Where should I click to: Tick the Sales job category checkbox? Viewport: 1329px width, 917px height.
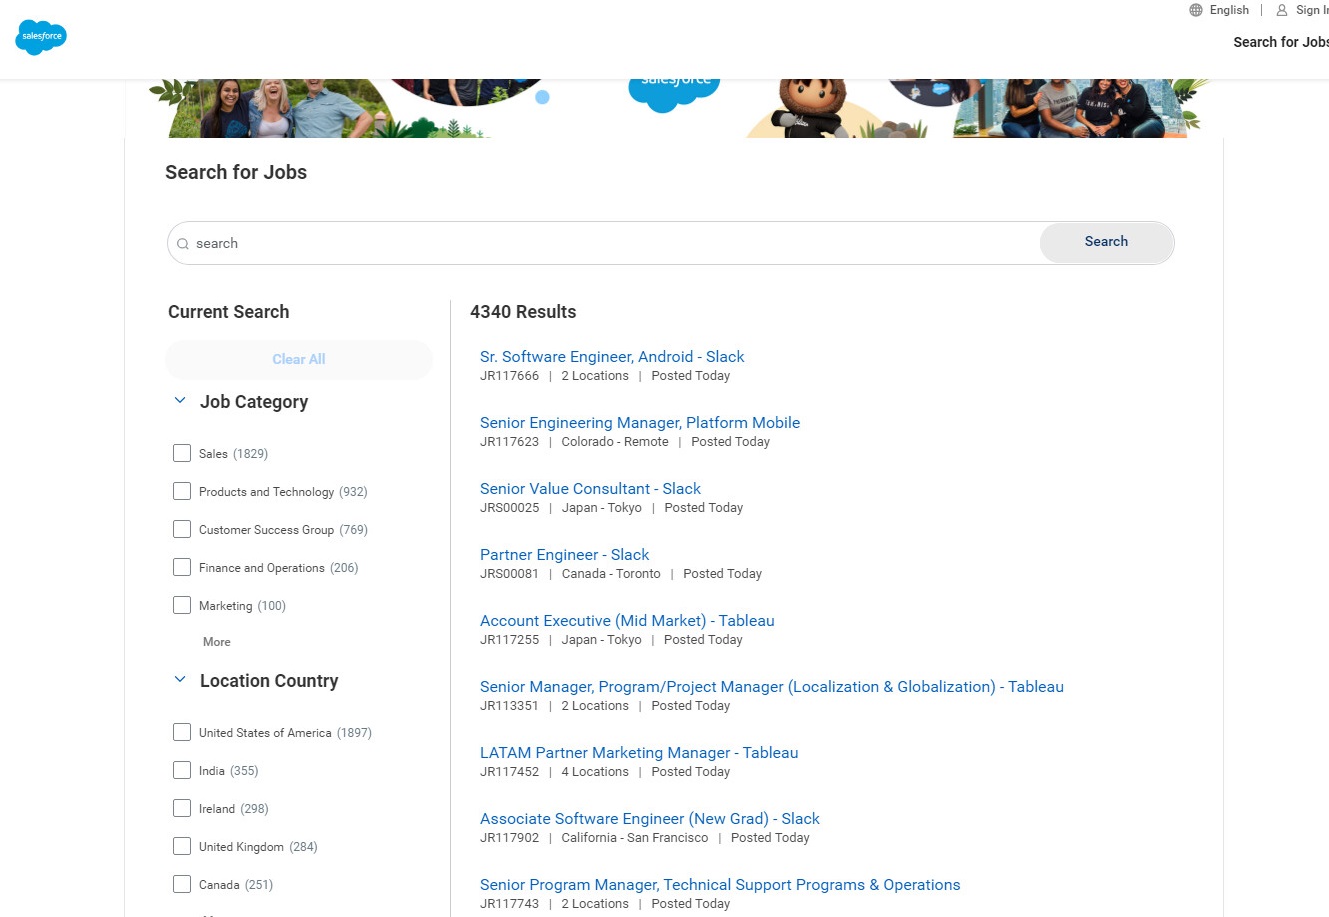182,453
